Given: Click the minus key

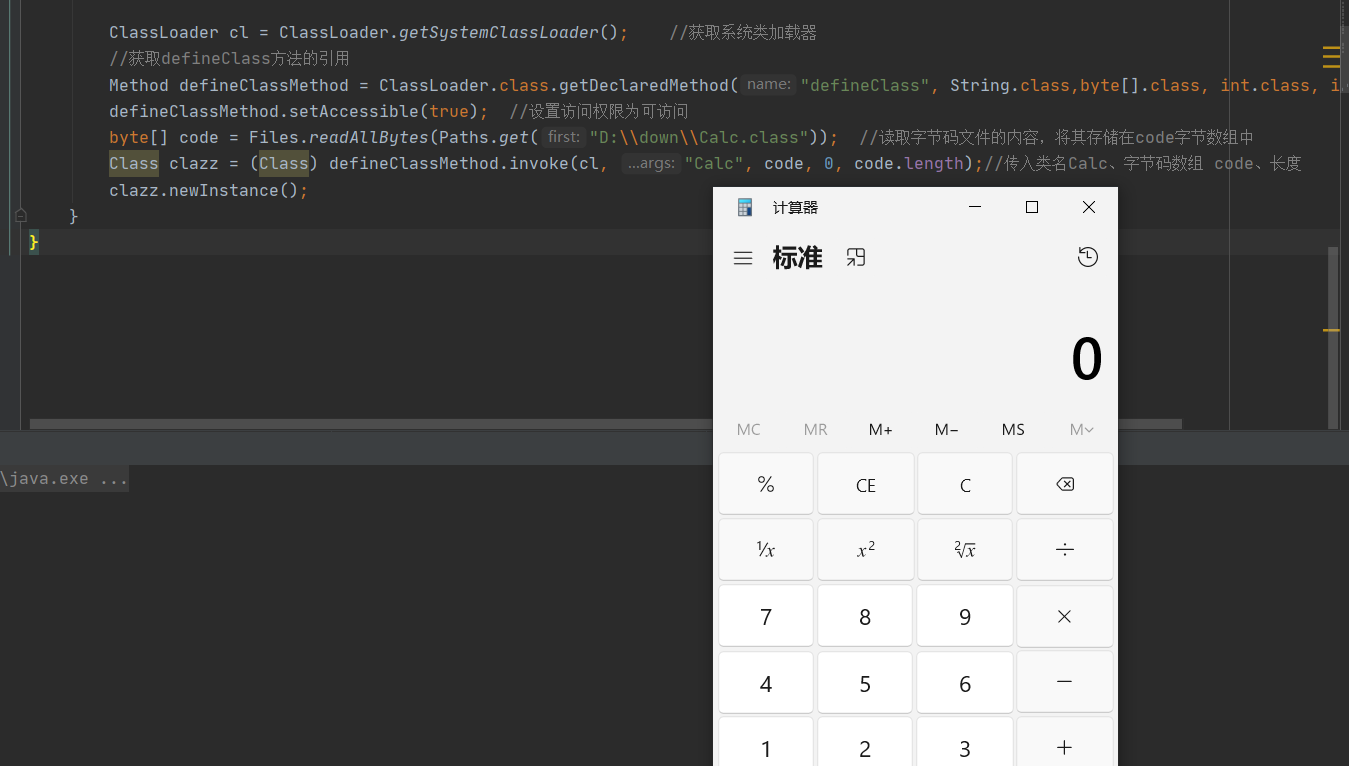Looking at the screenshot, I should tap(1065, 682).
